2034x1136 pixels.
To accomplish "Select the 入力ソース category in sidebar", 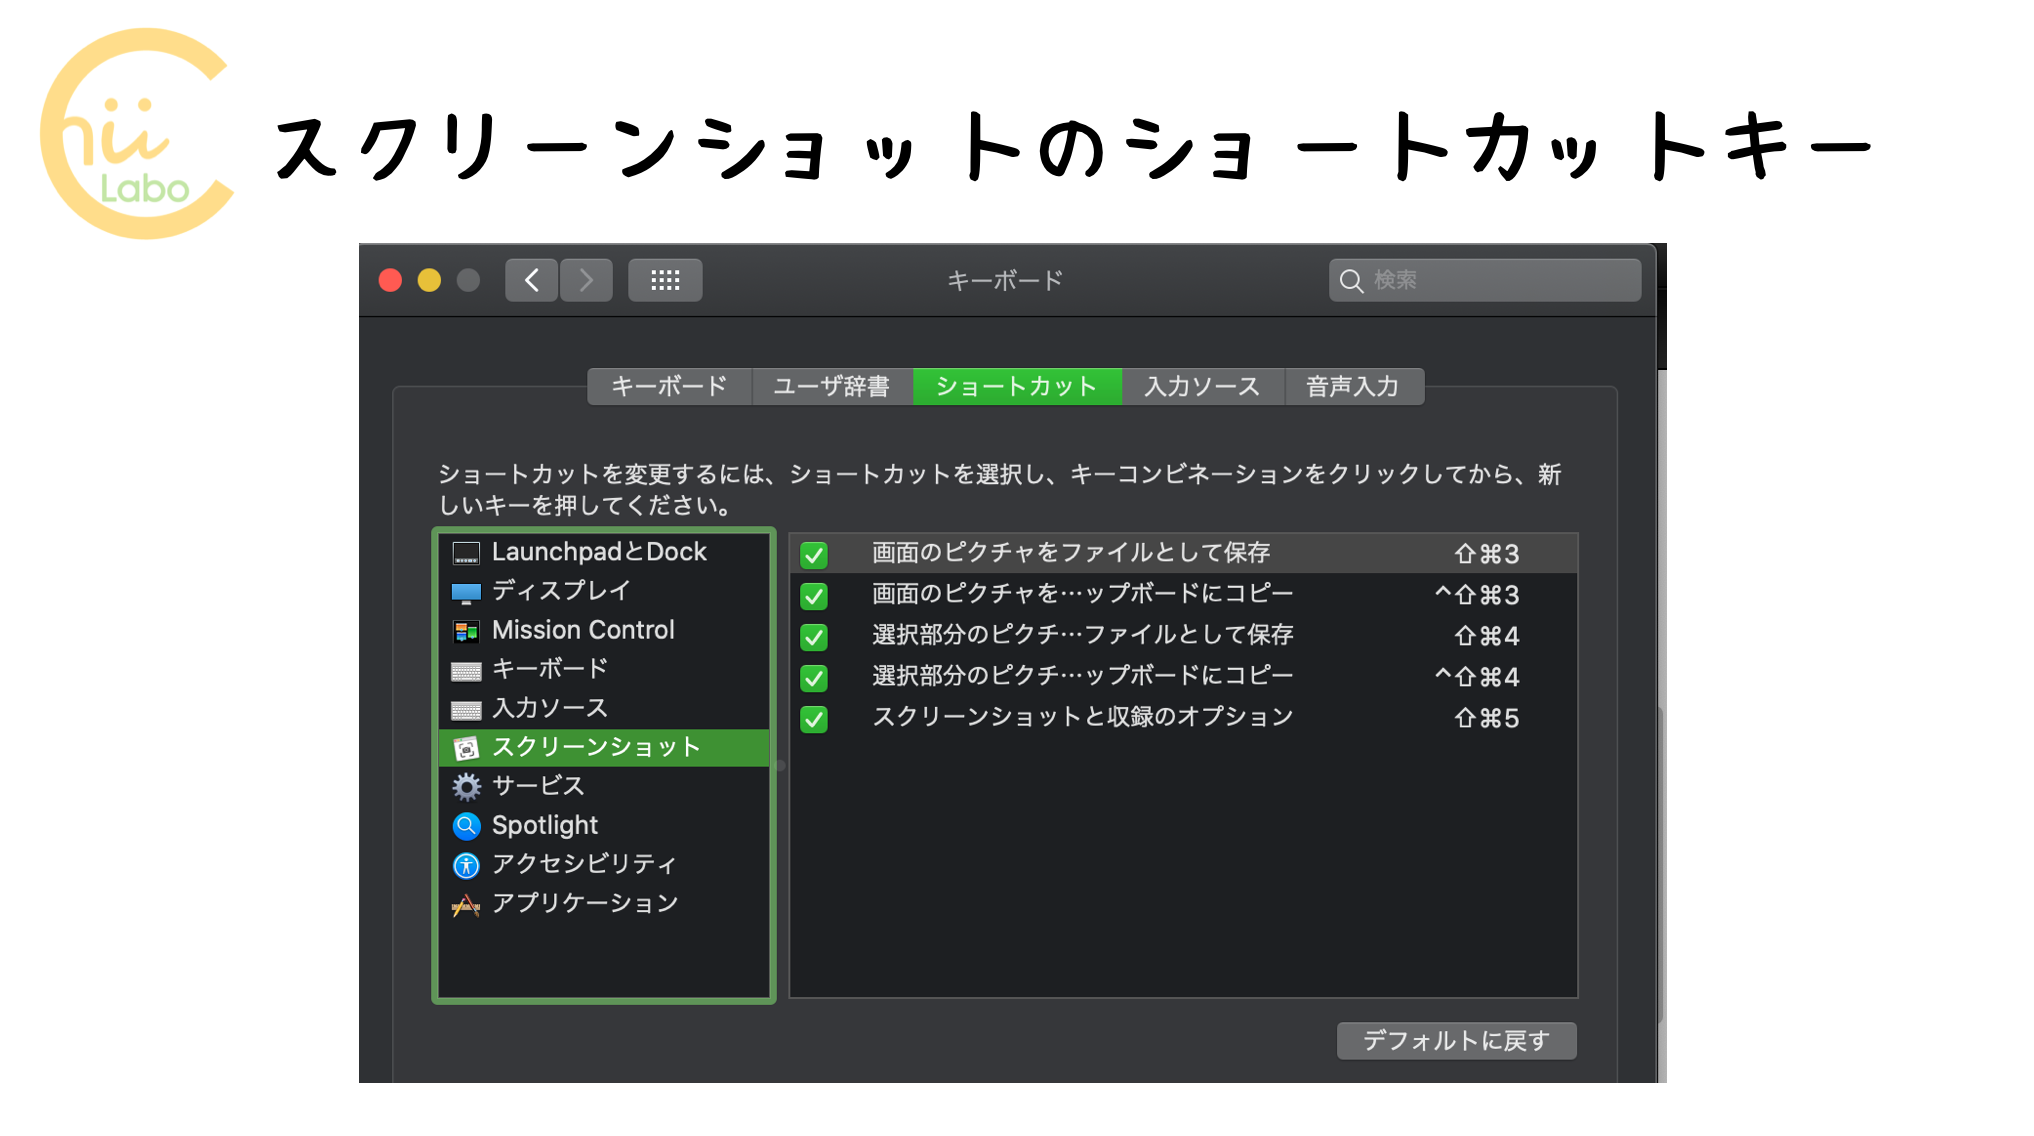I will pos(548,708).
